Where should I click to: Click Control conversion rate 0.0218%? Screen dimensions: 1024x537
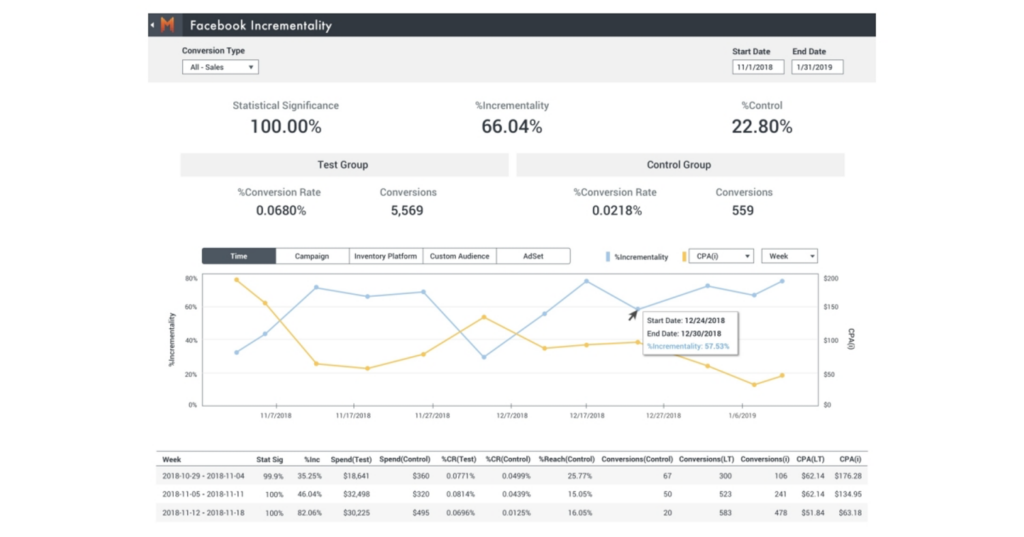click(617, 210)
